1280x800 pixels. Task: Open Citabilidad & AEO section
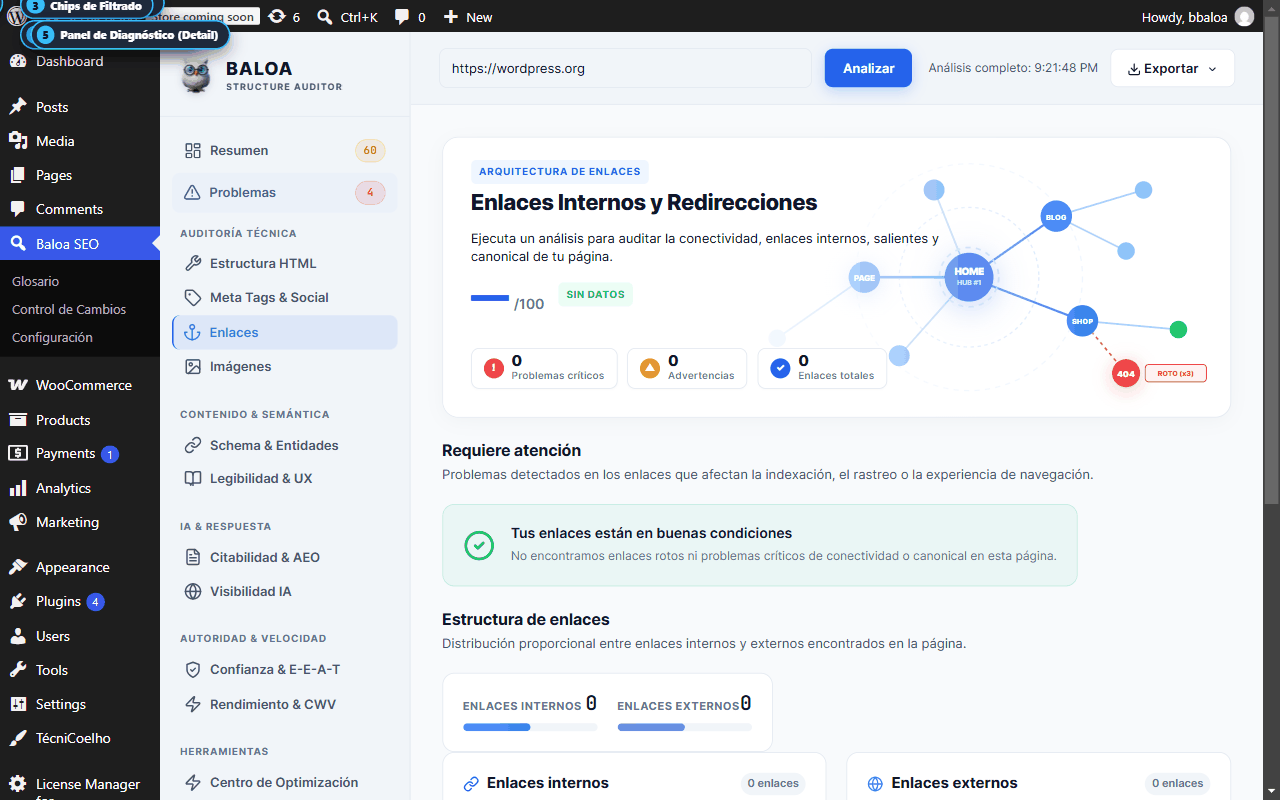pyautogui.click(x=284, y=557)
